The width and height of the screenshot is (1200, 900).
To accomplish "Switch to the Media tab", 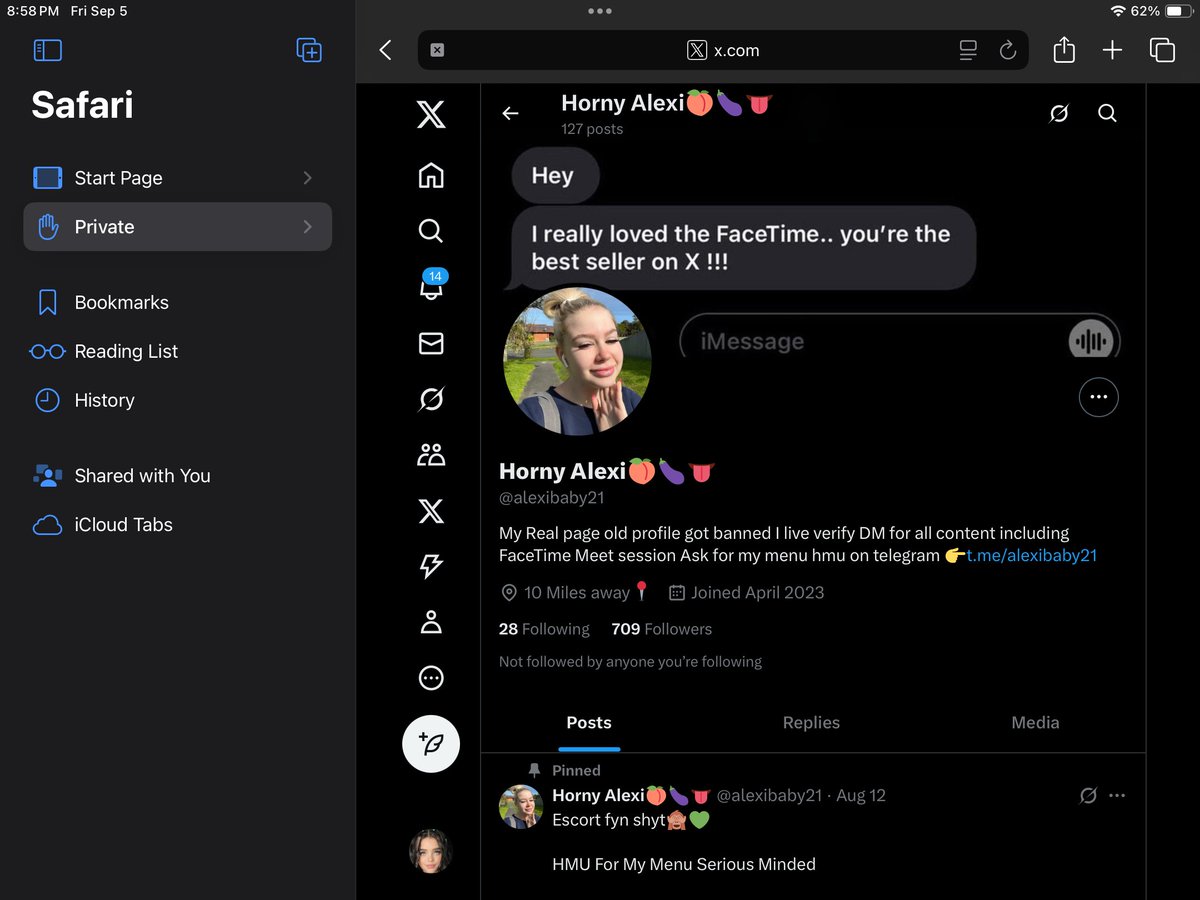I will tap(1035, 722).
